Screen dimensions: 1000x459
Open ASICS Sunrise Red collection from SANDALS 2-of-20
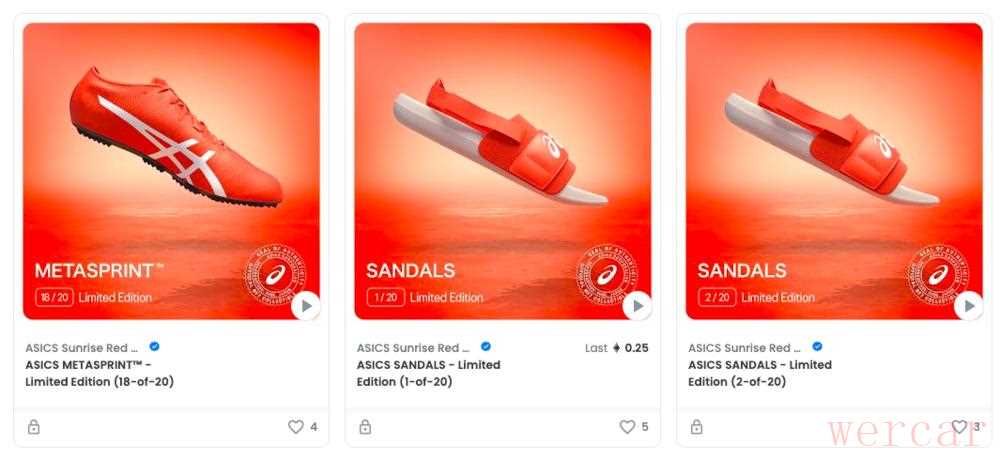click(744, 348)
